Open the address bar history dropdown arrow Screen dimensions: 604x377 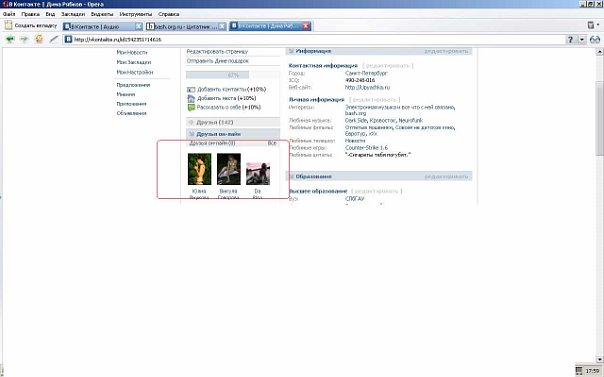tap(582, 40)
